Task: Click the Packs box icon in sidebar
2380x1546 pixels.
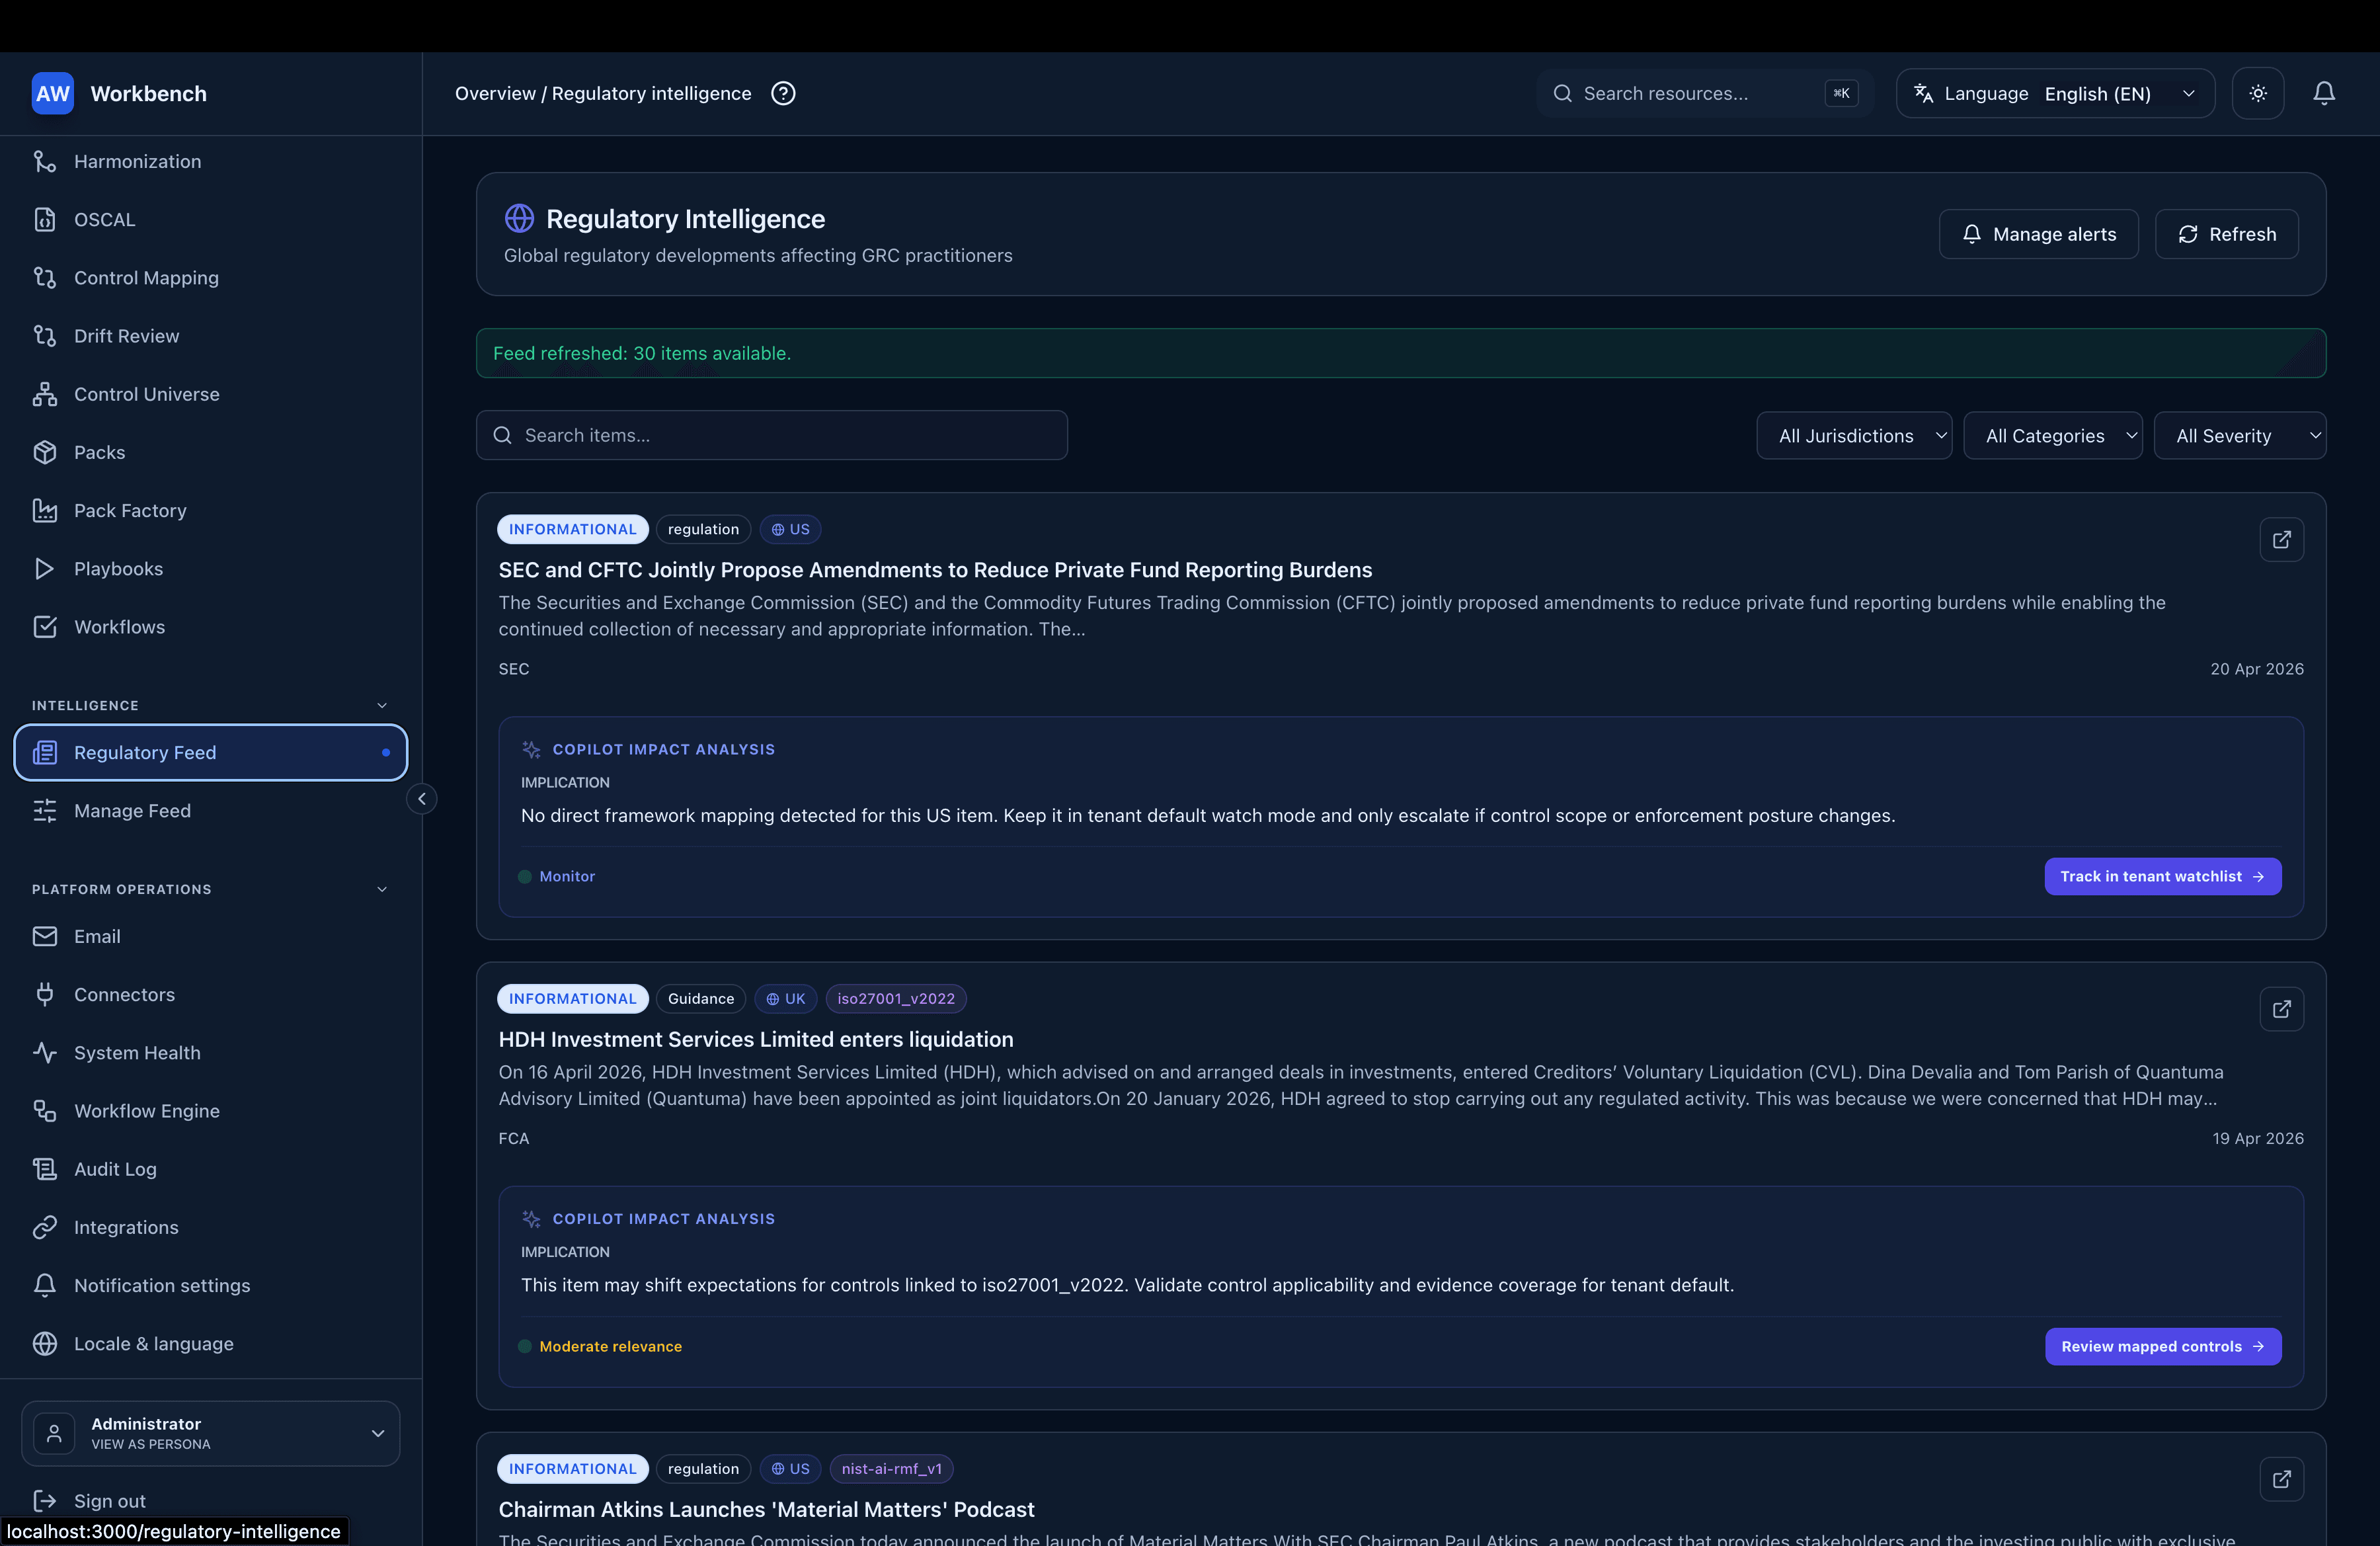Action: tap(44, 452)
